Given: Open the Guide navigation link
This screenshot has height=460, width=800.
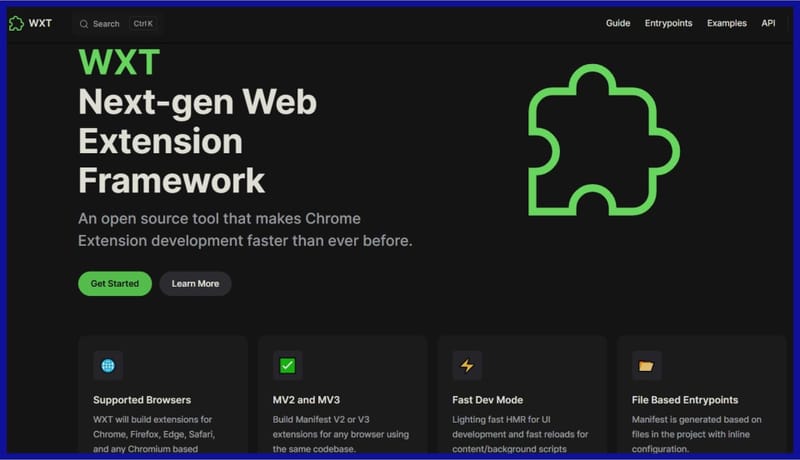Looking at the screenshot, I should pyautogui.click(x=618, y=23).
